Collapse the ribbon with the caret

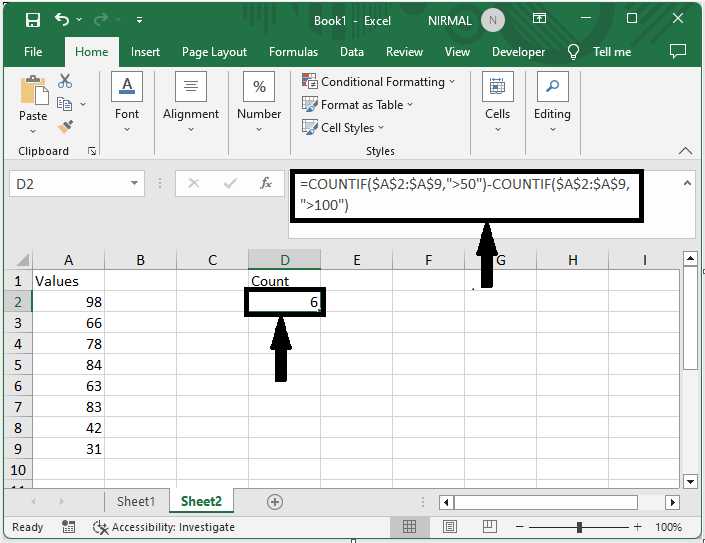tap(685, 151)
